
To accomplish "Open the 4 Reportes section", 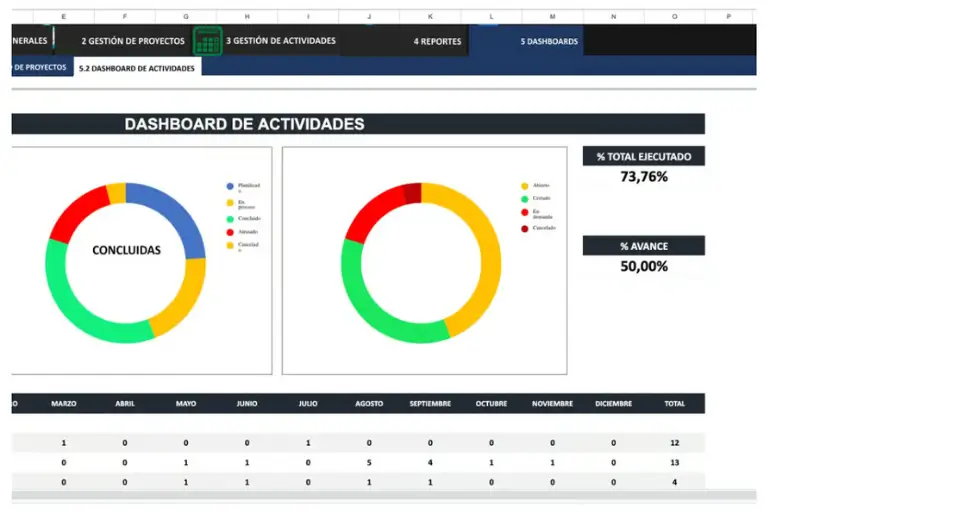I will pos(437,41).
